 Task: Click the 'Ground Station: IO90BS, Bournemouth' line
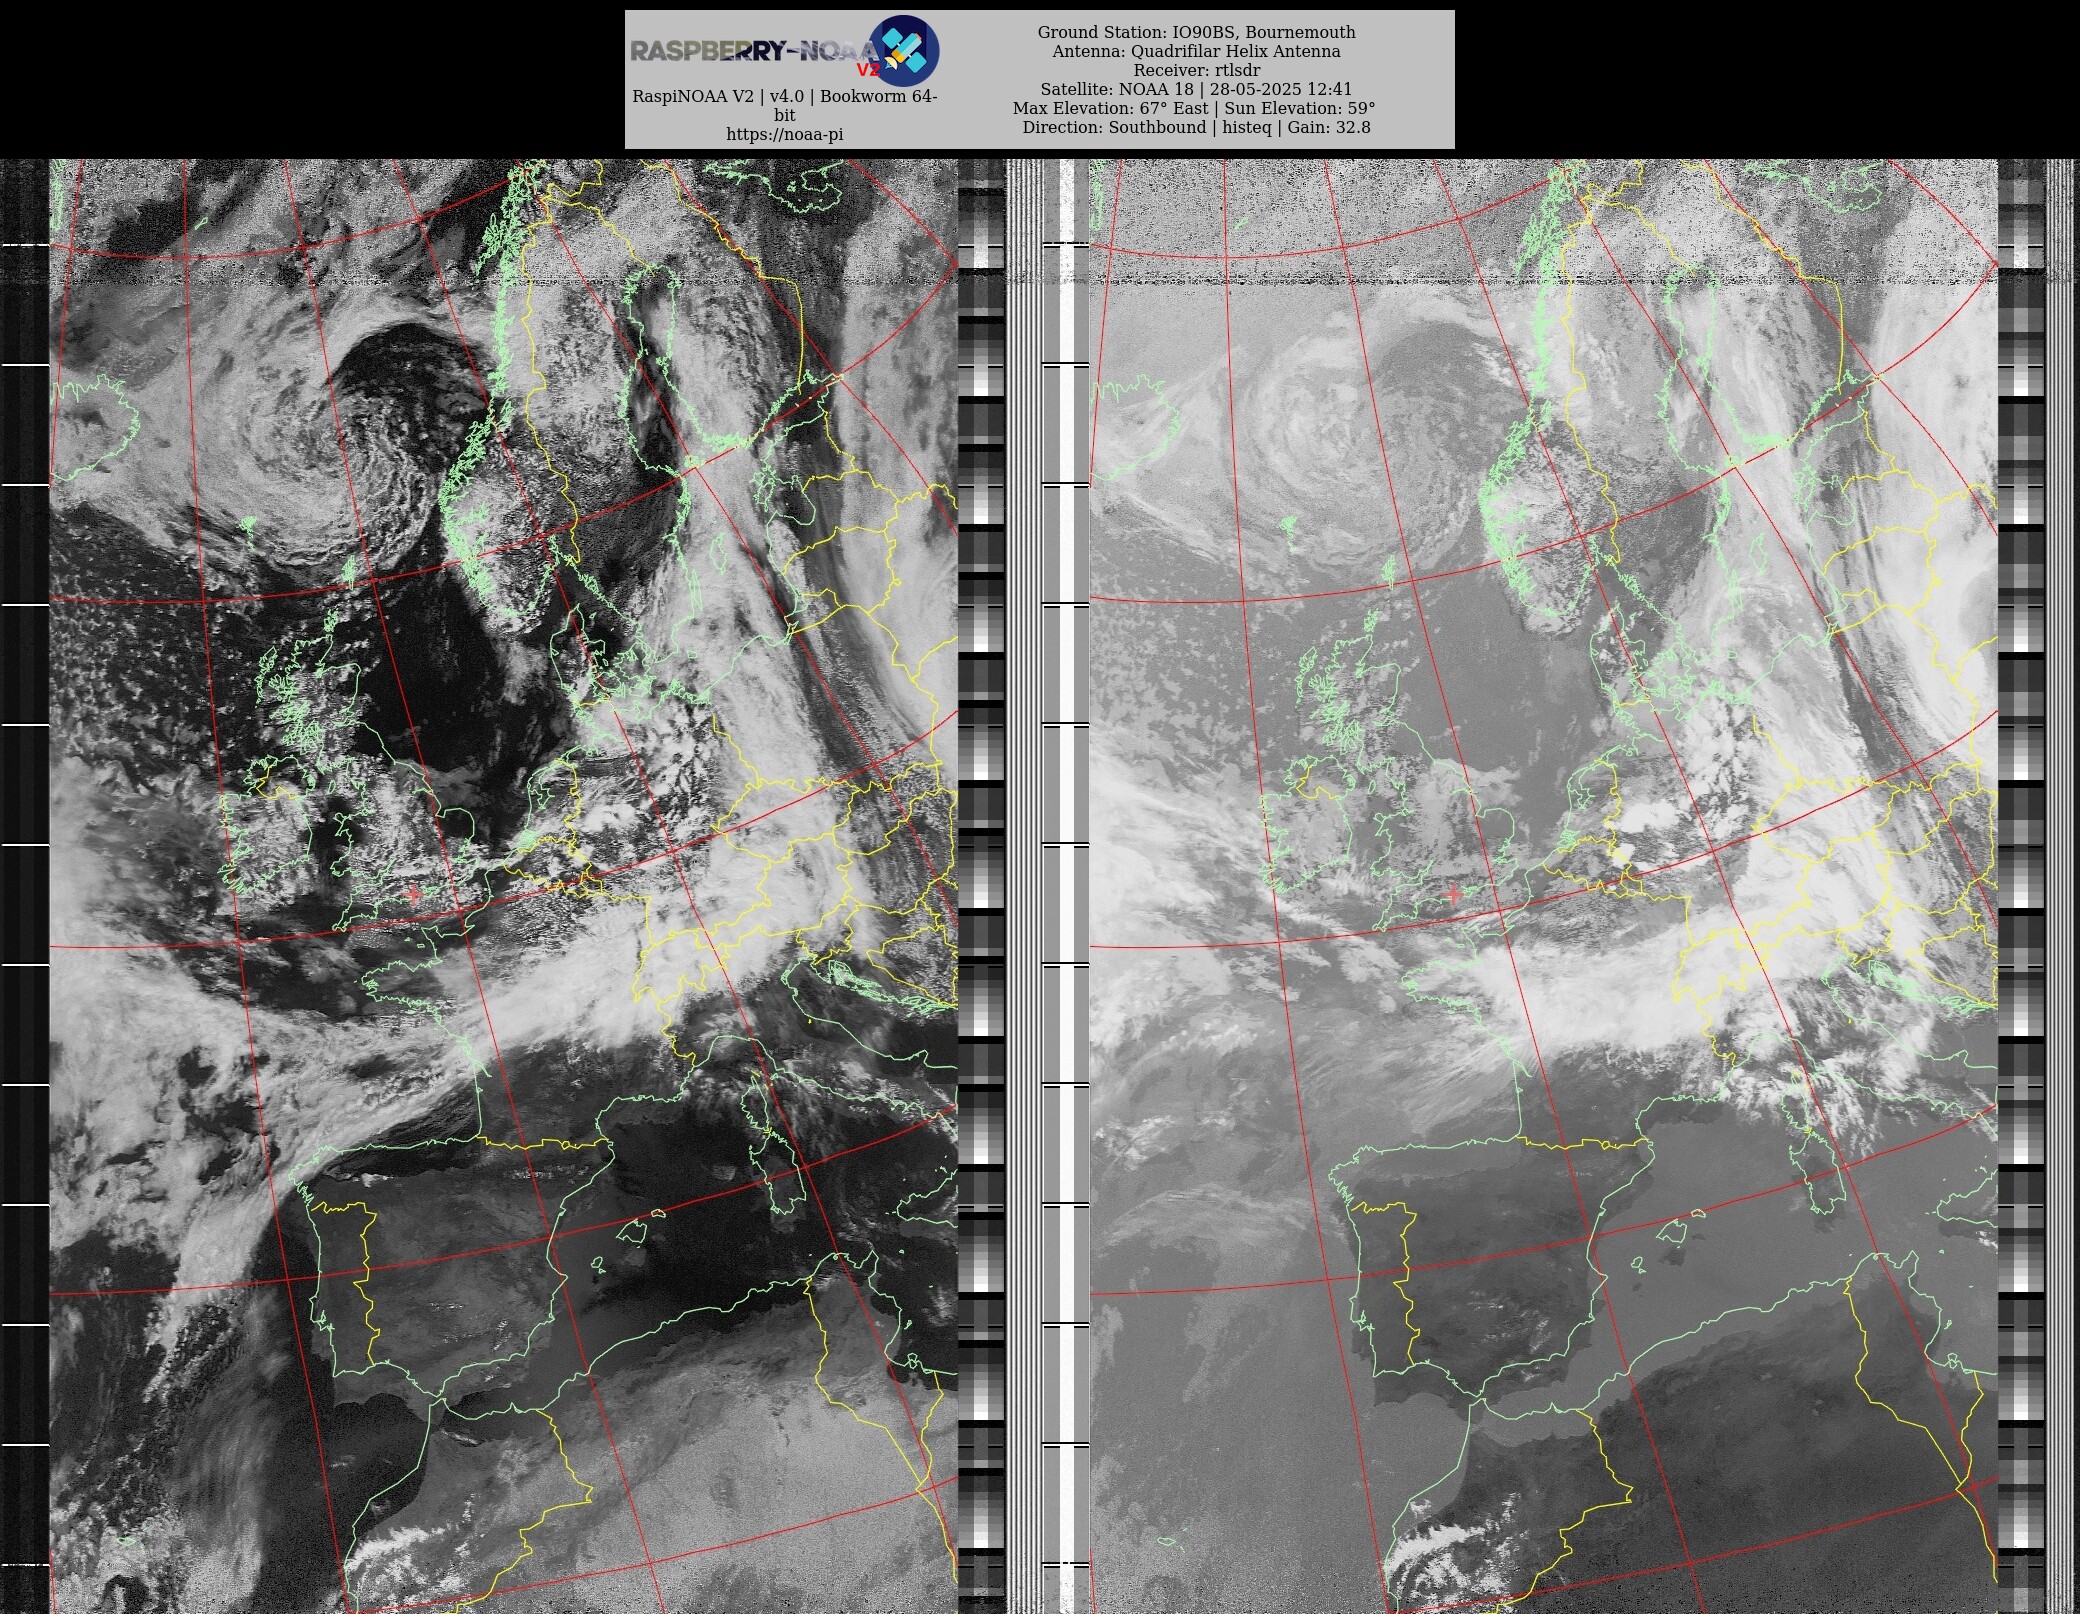[1196, 32]
